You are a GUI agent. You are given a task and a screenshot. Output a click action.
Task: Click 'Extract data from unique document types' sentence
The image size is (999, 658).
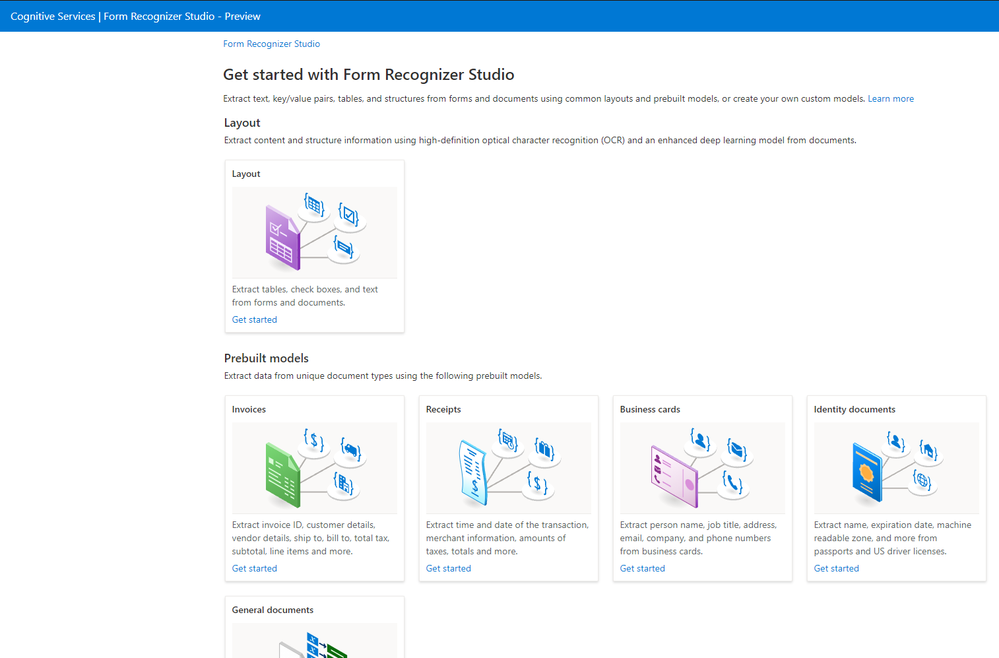point(383,376)
